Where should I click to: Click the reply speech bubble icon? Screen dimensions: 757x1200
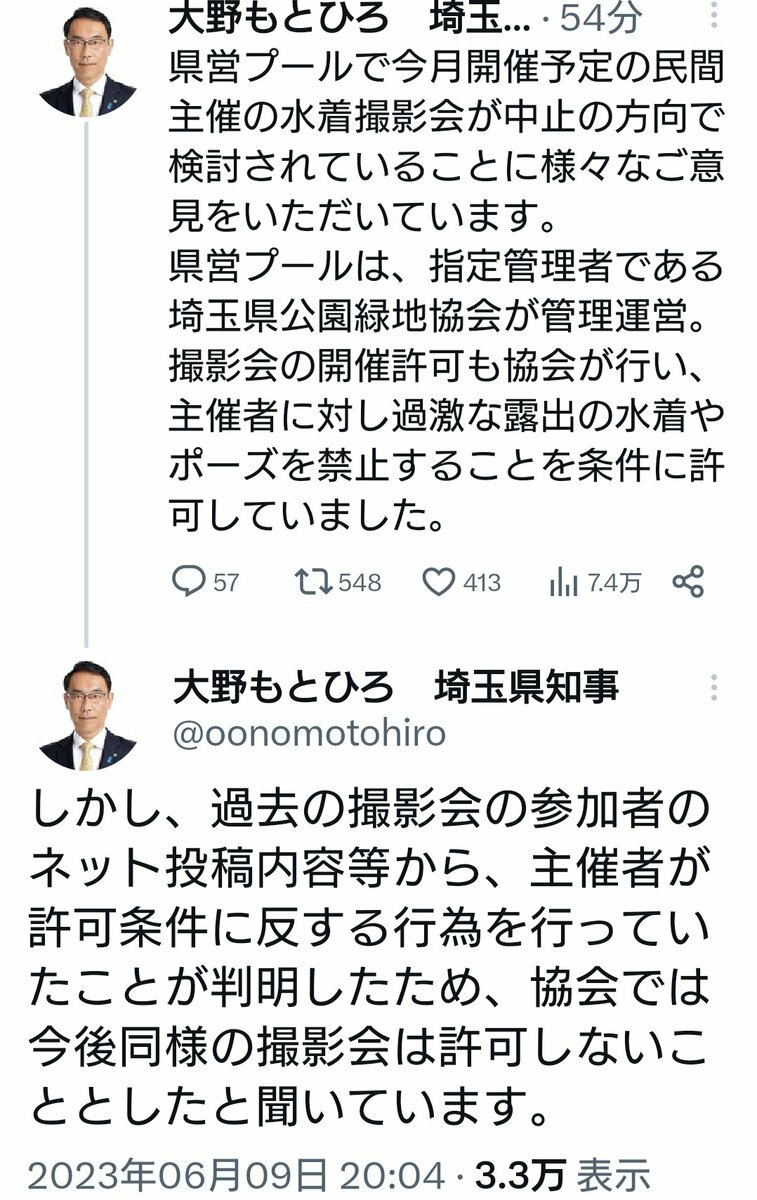(x=188, y=582)
